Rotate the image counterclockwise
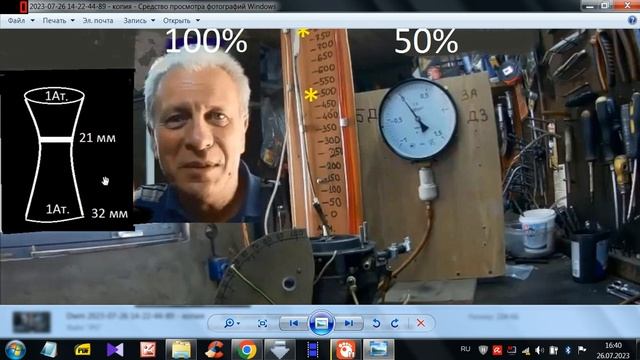 [x=376, y=323]
